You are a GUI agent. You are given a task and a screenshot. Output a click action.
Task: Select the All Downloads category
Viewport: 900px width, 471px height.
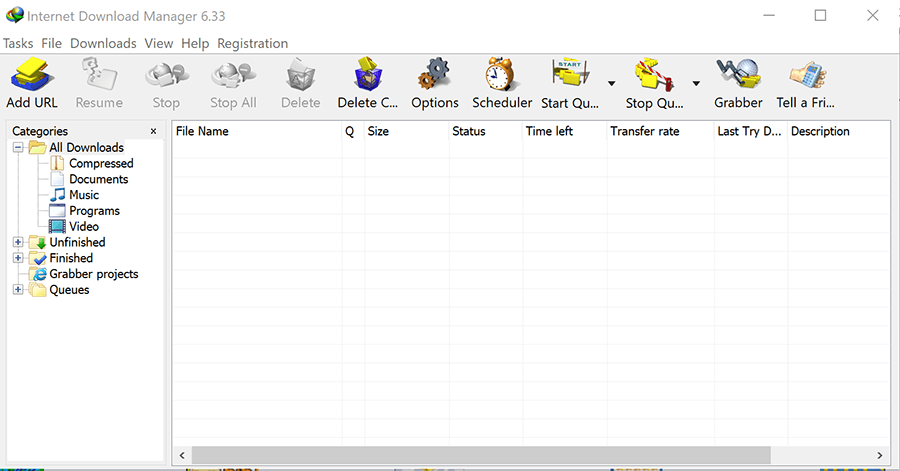pyautogui.click(x=86, y=147)
